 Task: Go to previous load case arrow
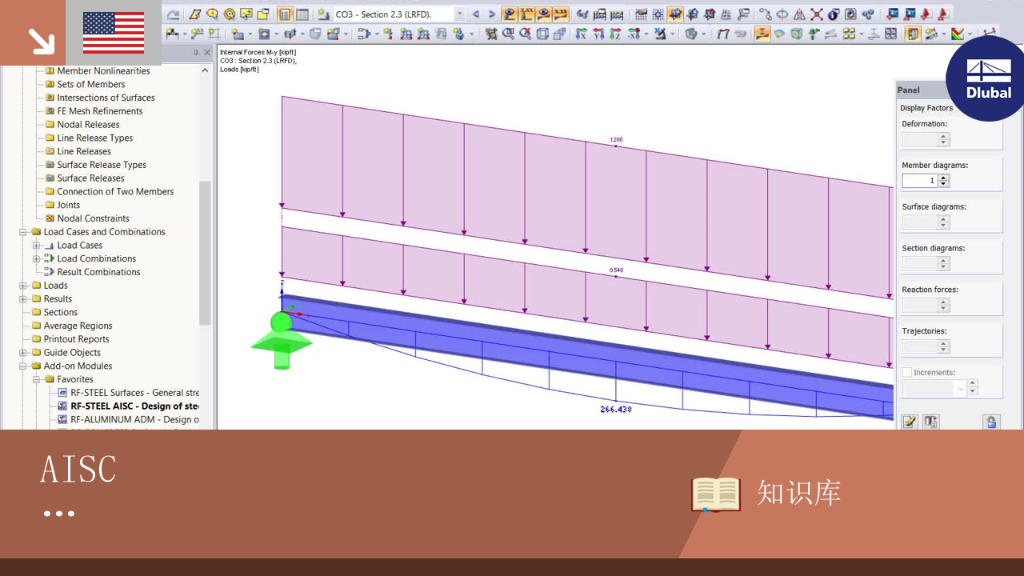coord(476,14)
